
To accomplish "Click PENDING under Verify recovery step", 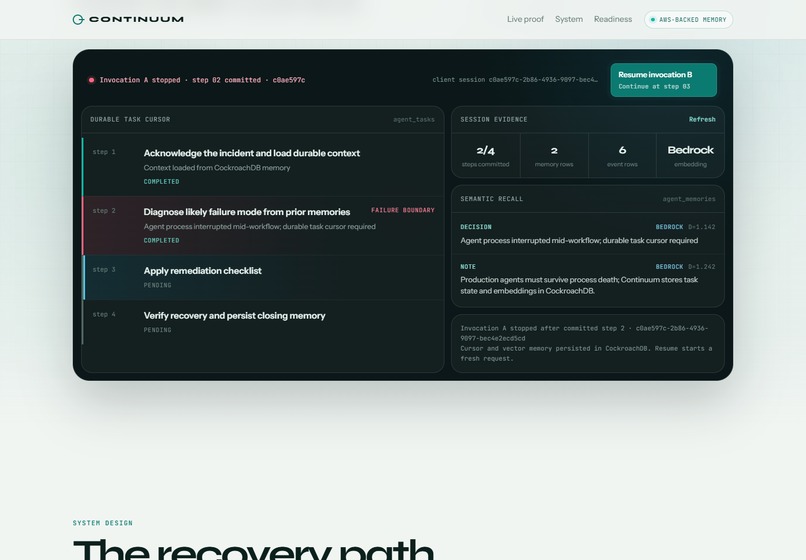I will coord(157,330).
